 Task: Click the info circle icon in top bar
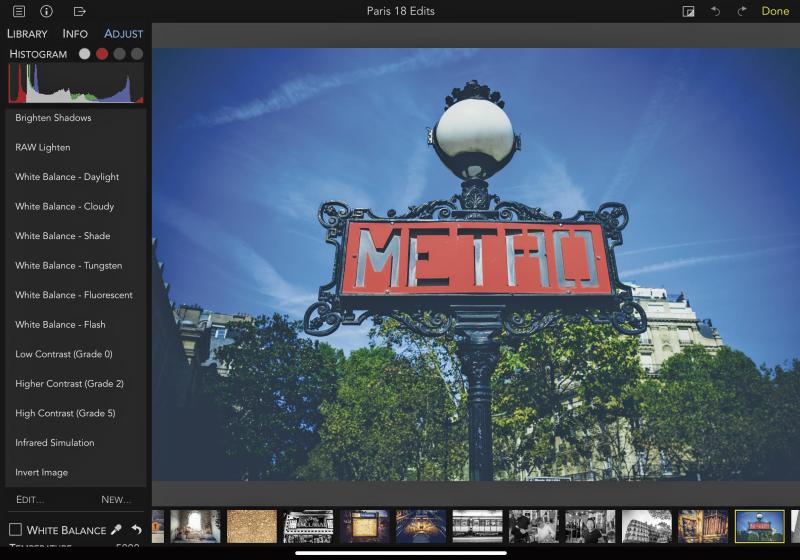(46, 11)
